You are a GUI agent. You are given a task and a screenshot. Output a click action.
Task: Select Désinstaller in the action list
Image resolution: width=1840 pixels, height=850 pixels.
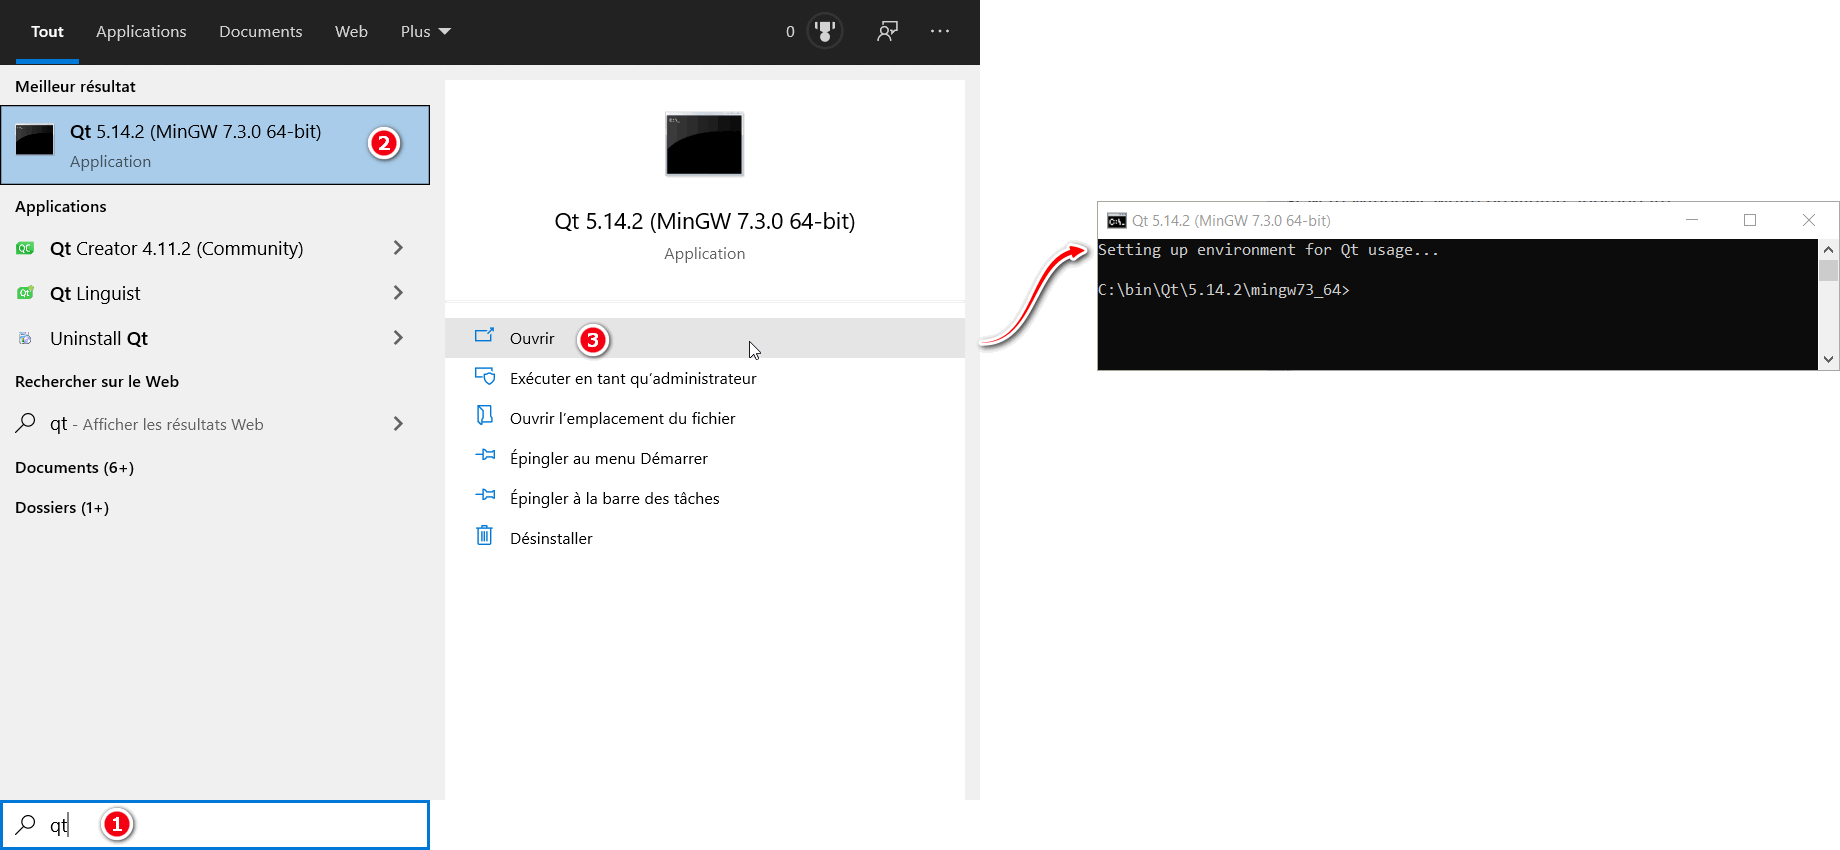[705, 538]
